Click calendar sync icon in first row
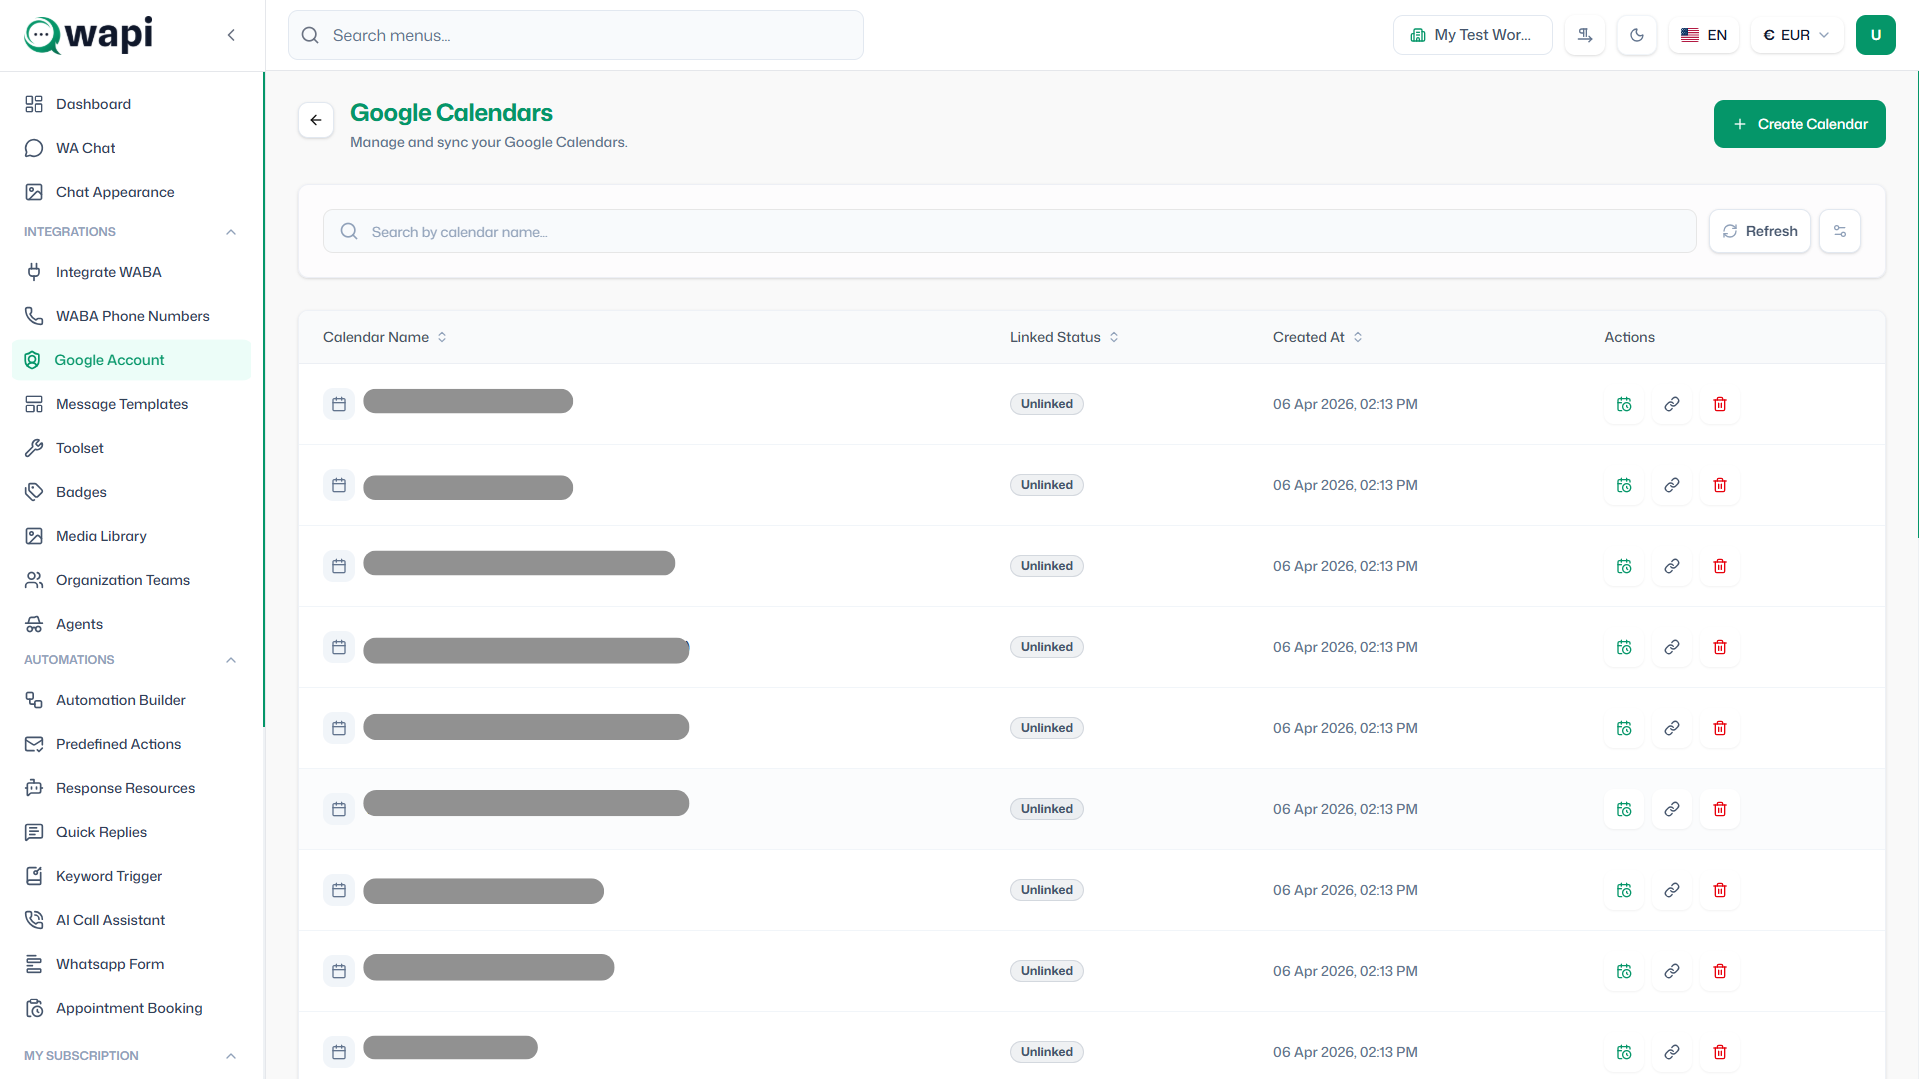The image size is (1919, 1079). [1624, 404]
